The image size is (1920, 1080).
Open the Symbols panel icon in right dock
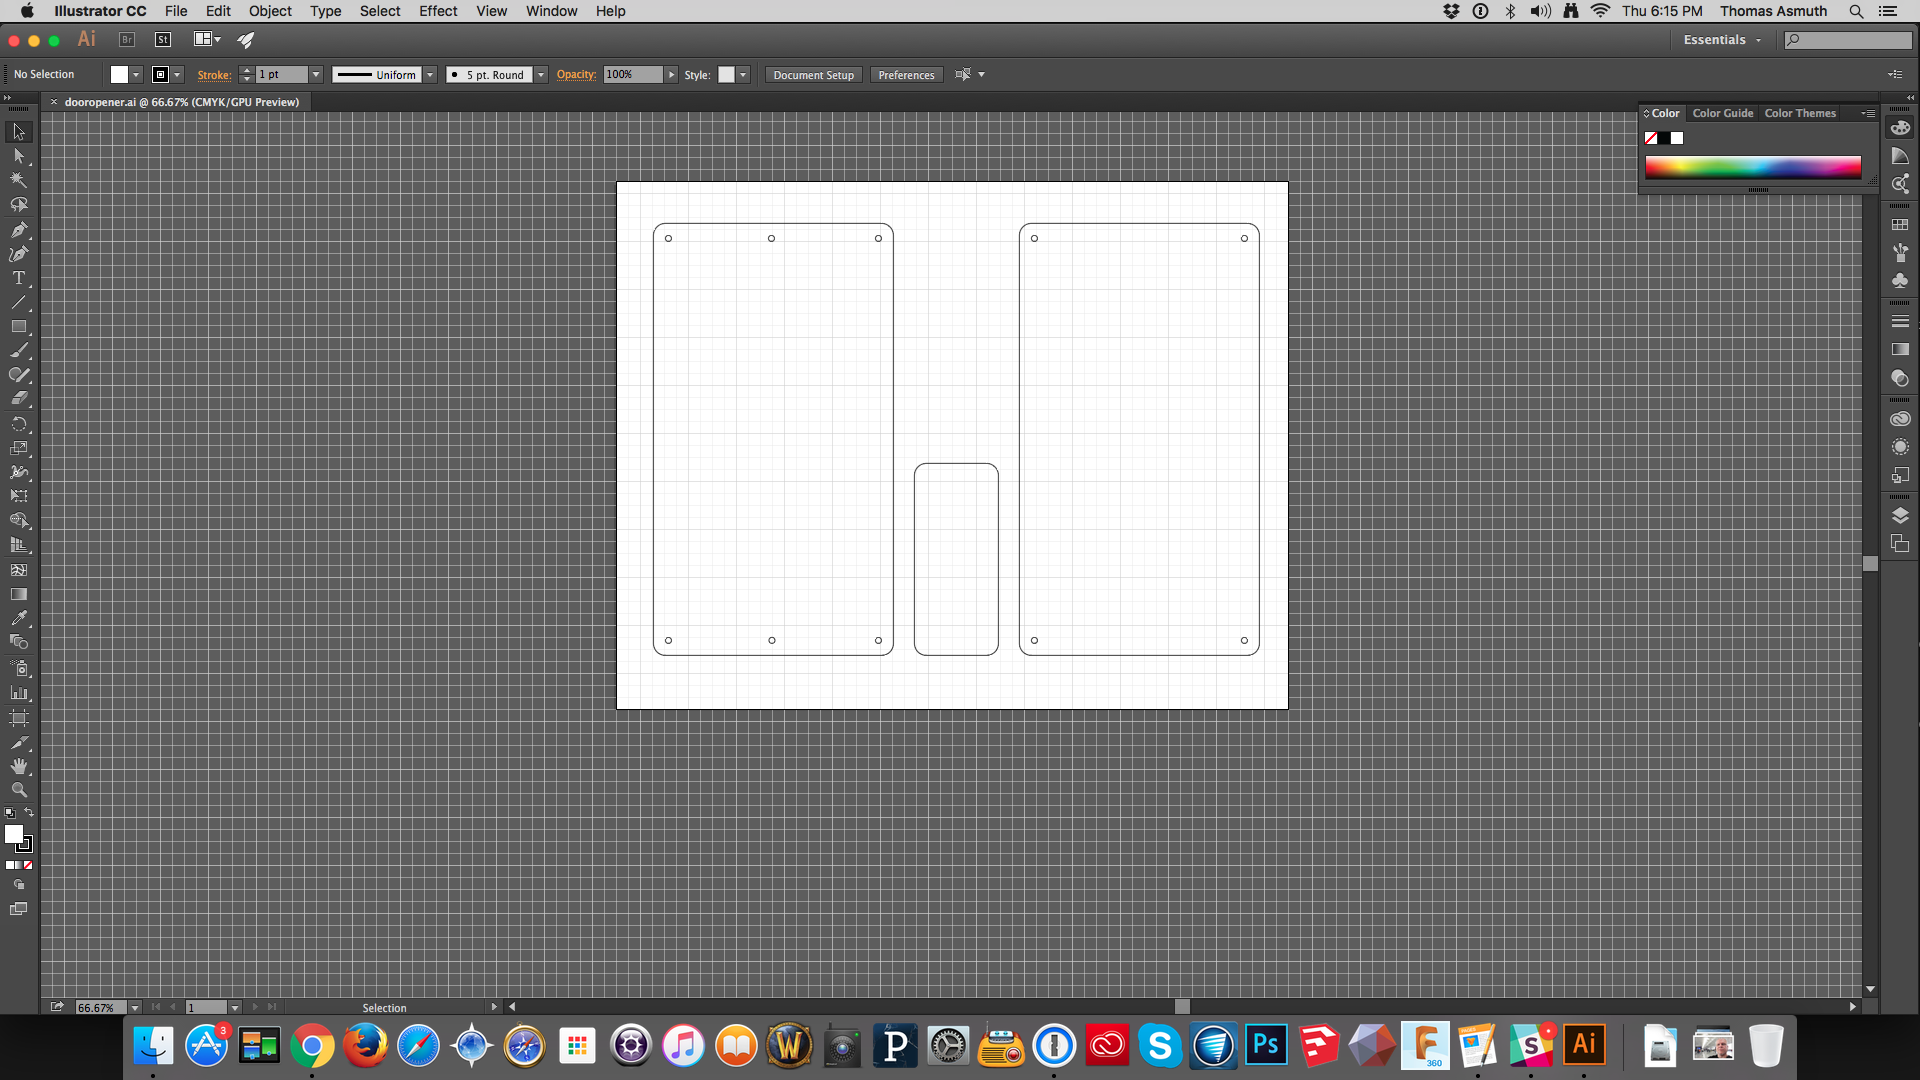click(x=1900, y=281)
